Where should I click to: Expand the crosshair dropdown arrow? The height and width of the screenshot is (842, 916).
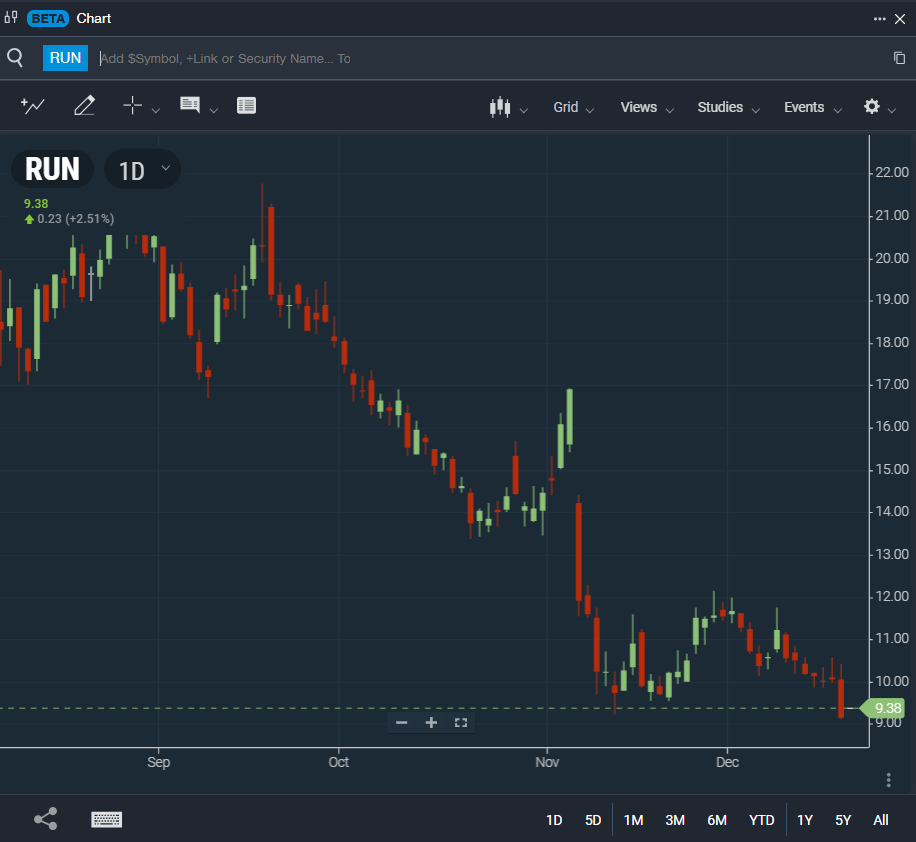155,110
